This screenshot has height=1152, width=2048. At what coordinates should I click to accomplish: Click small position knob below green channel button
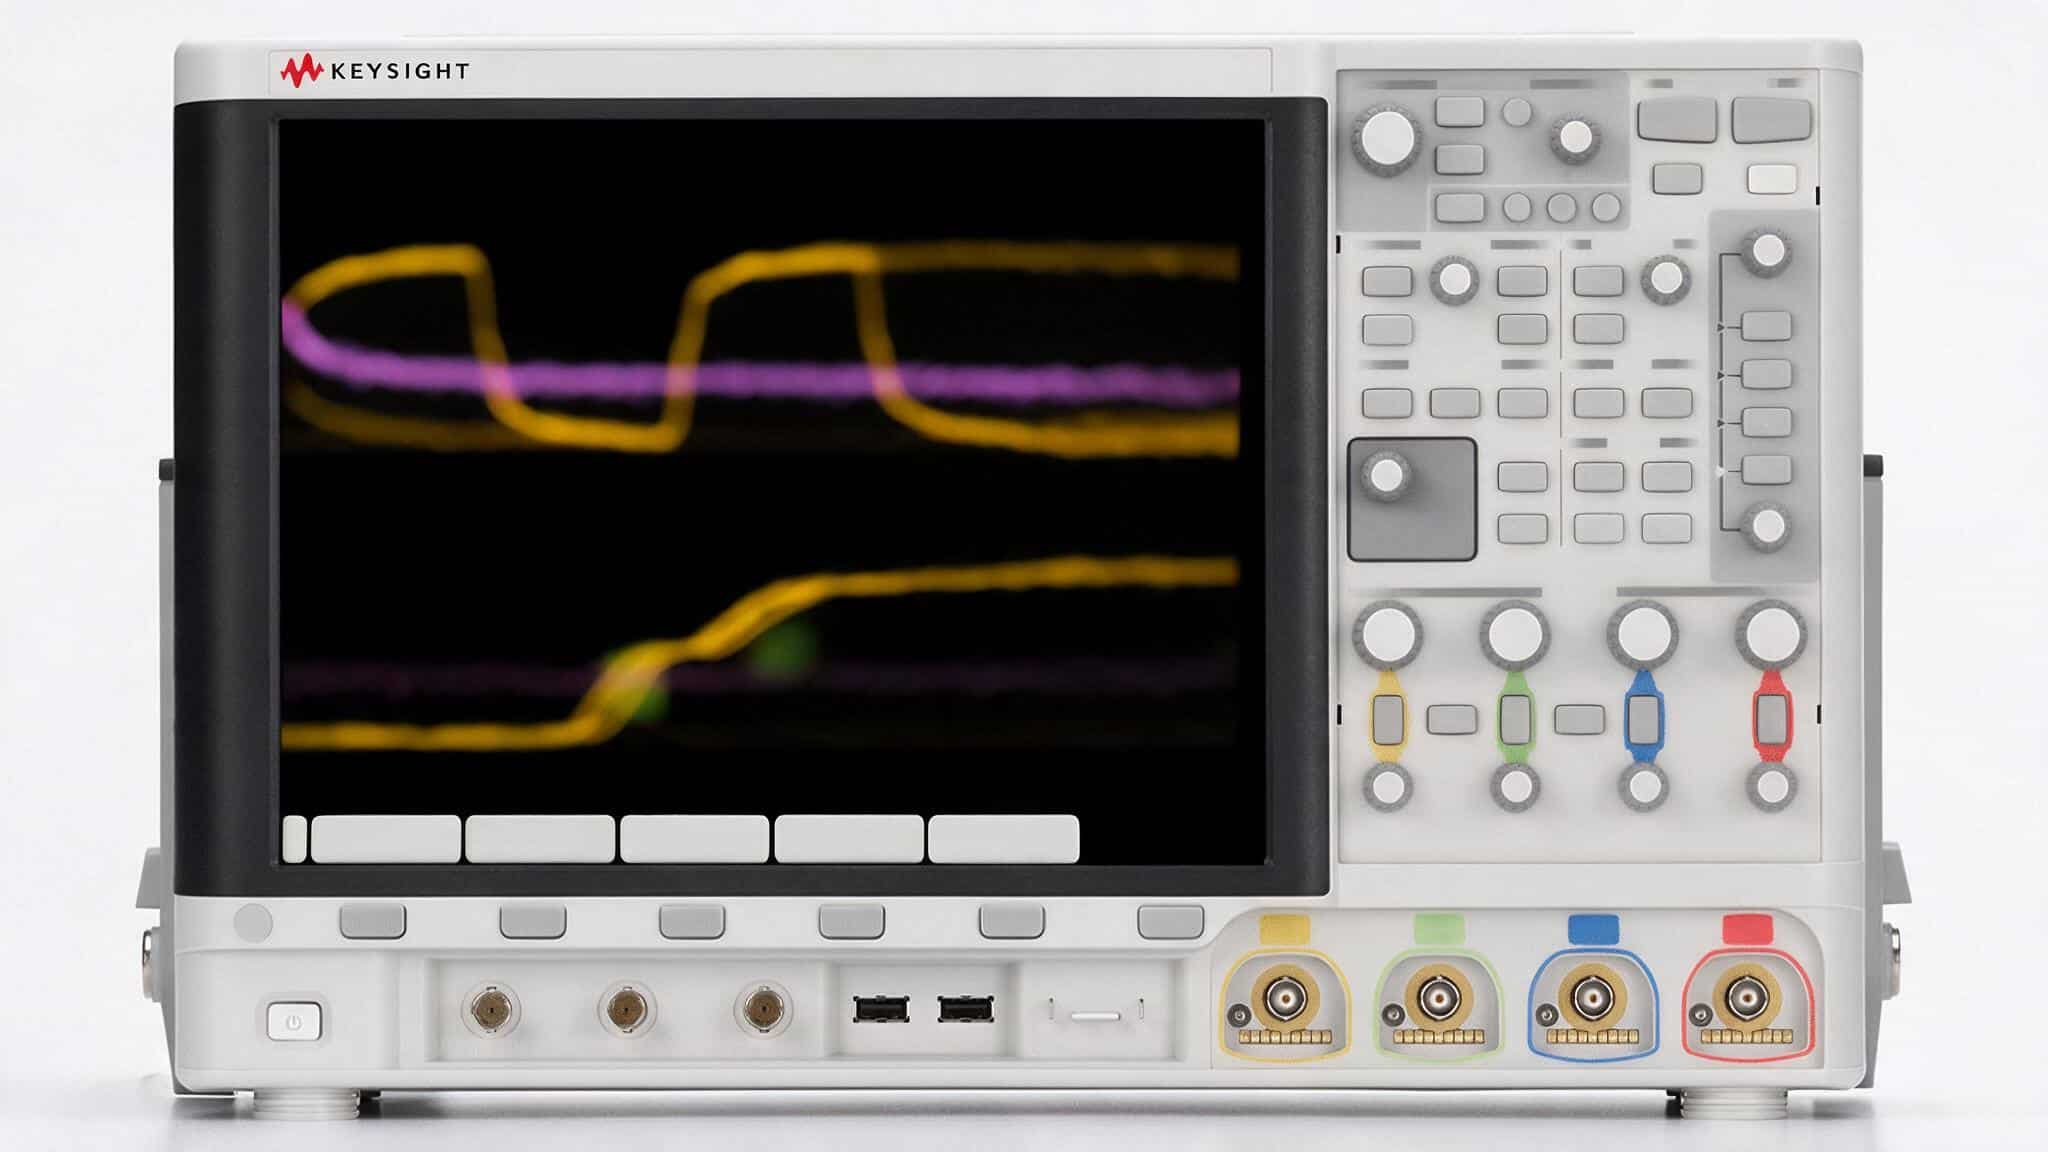[x=1515, y=787]
